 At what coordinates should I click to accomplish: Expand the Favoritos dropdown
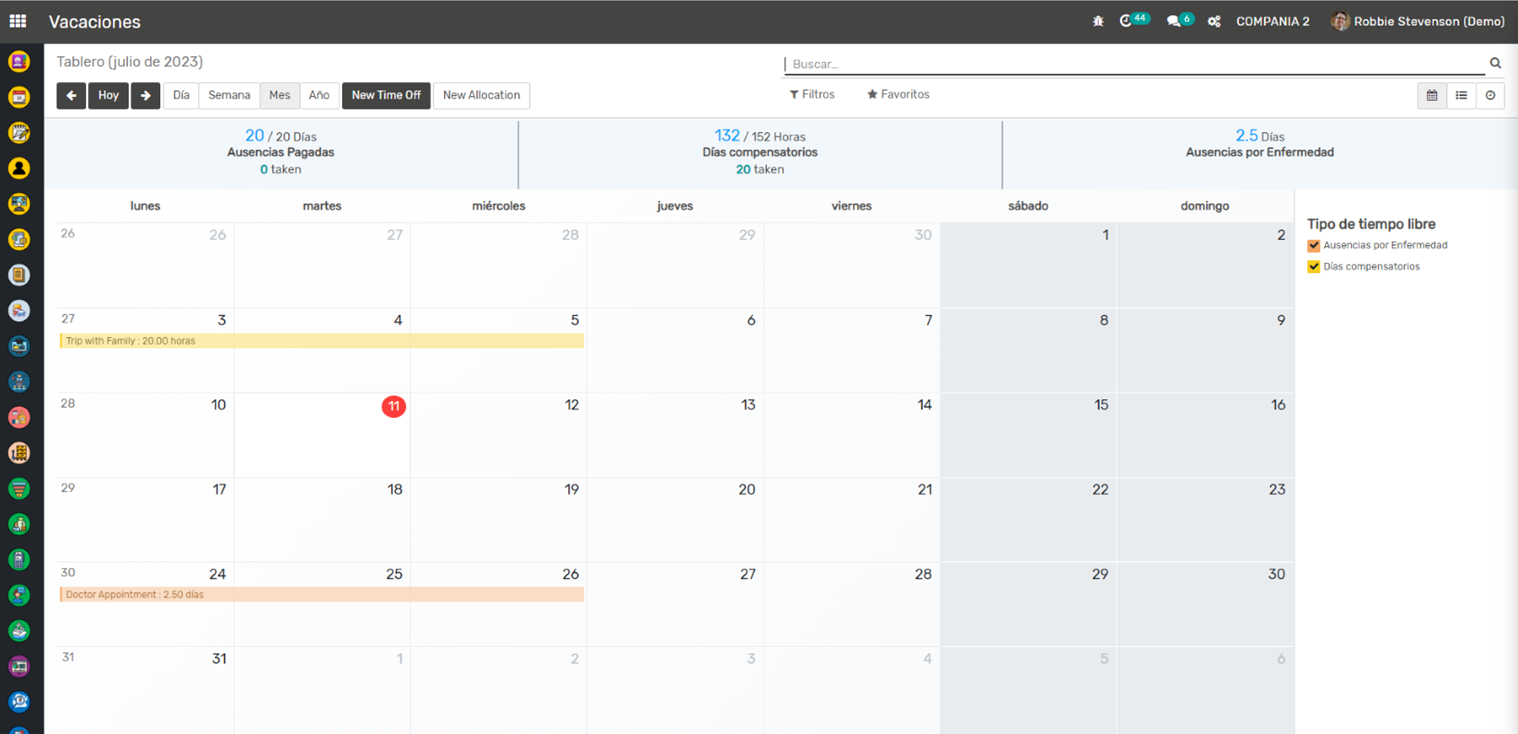coord(898,94)
